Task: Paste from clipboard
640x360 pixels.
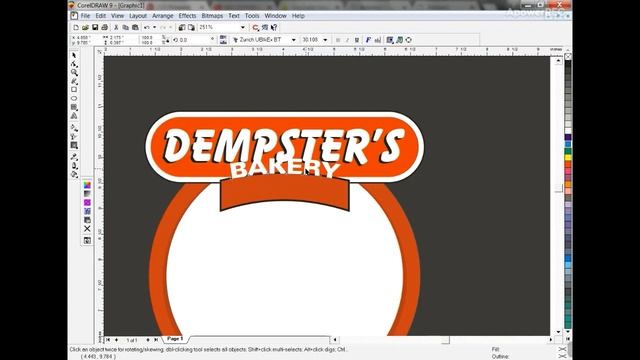Action: [x=135, y=27]
